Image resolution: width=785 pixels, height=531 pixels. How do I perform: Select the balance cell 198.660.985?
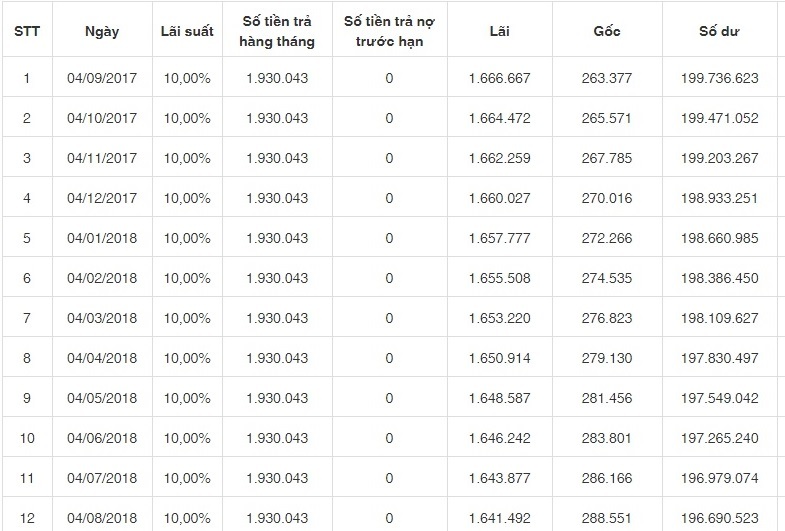[719, 238]
